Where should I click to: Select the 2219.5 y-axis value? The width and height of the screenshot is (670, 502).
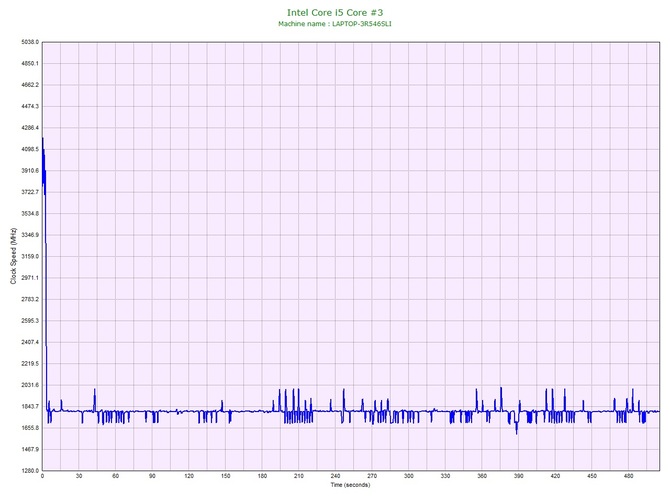tap(30, 364)
